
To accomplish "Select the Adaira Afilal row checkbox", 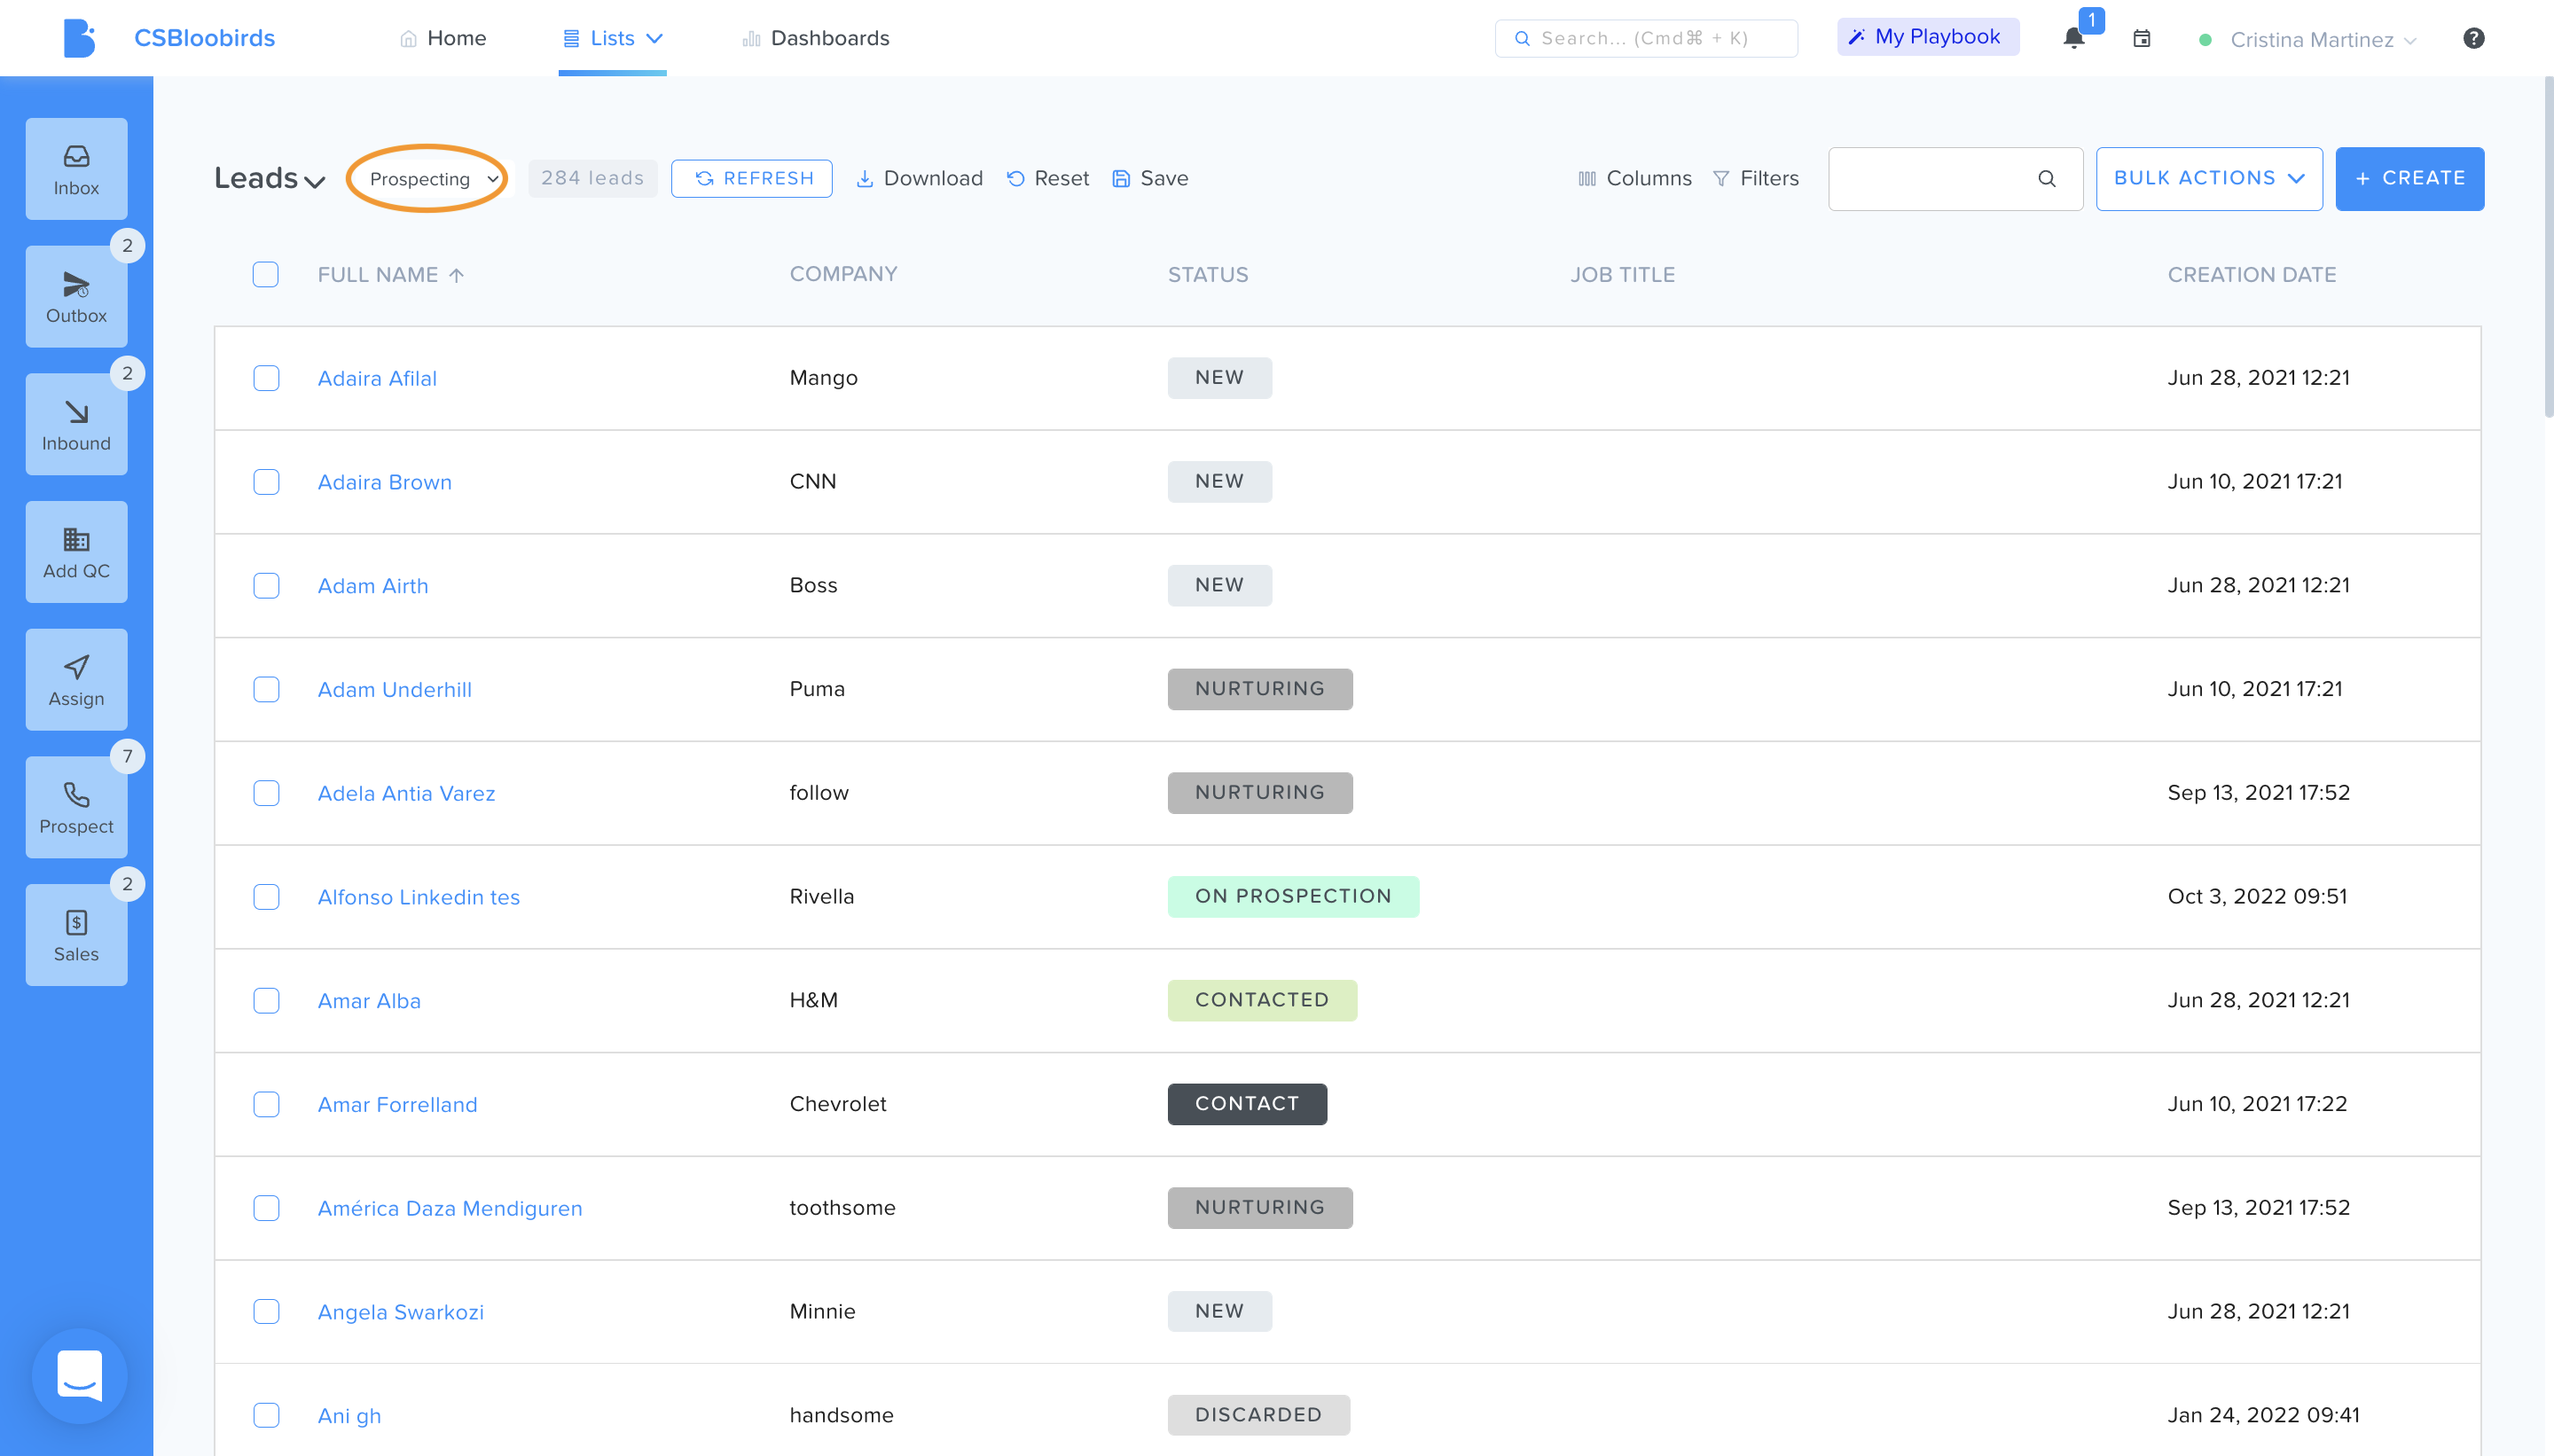I will pyautogui.click(x=266, y=378).
